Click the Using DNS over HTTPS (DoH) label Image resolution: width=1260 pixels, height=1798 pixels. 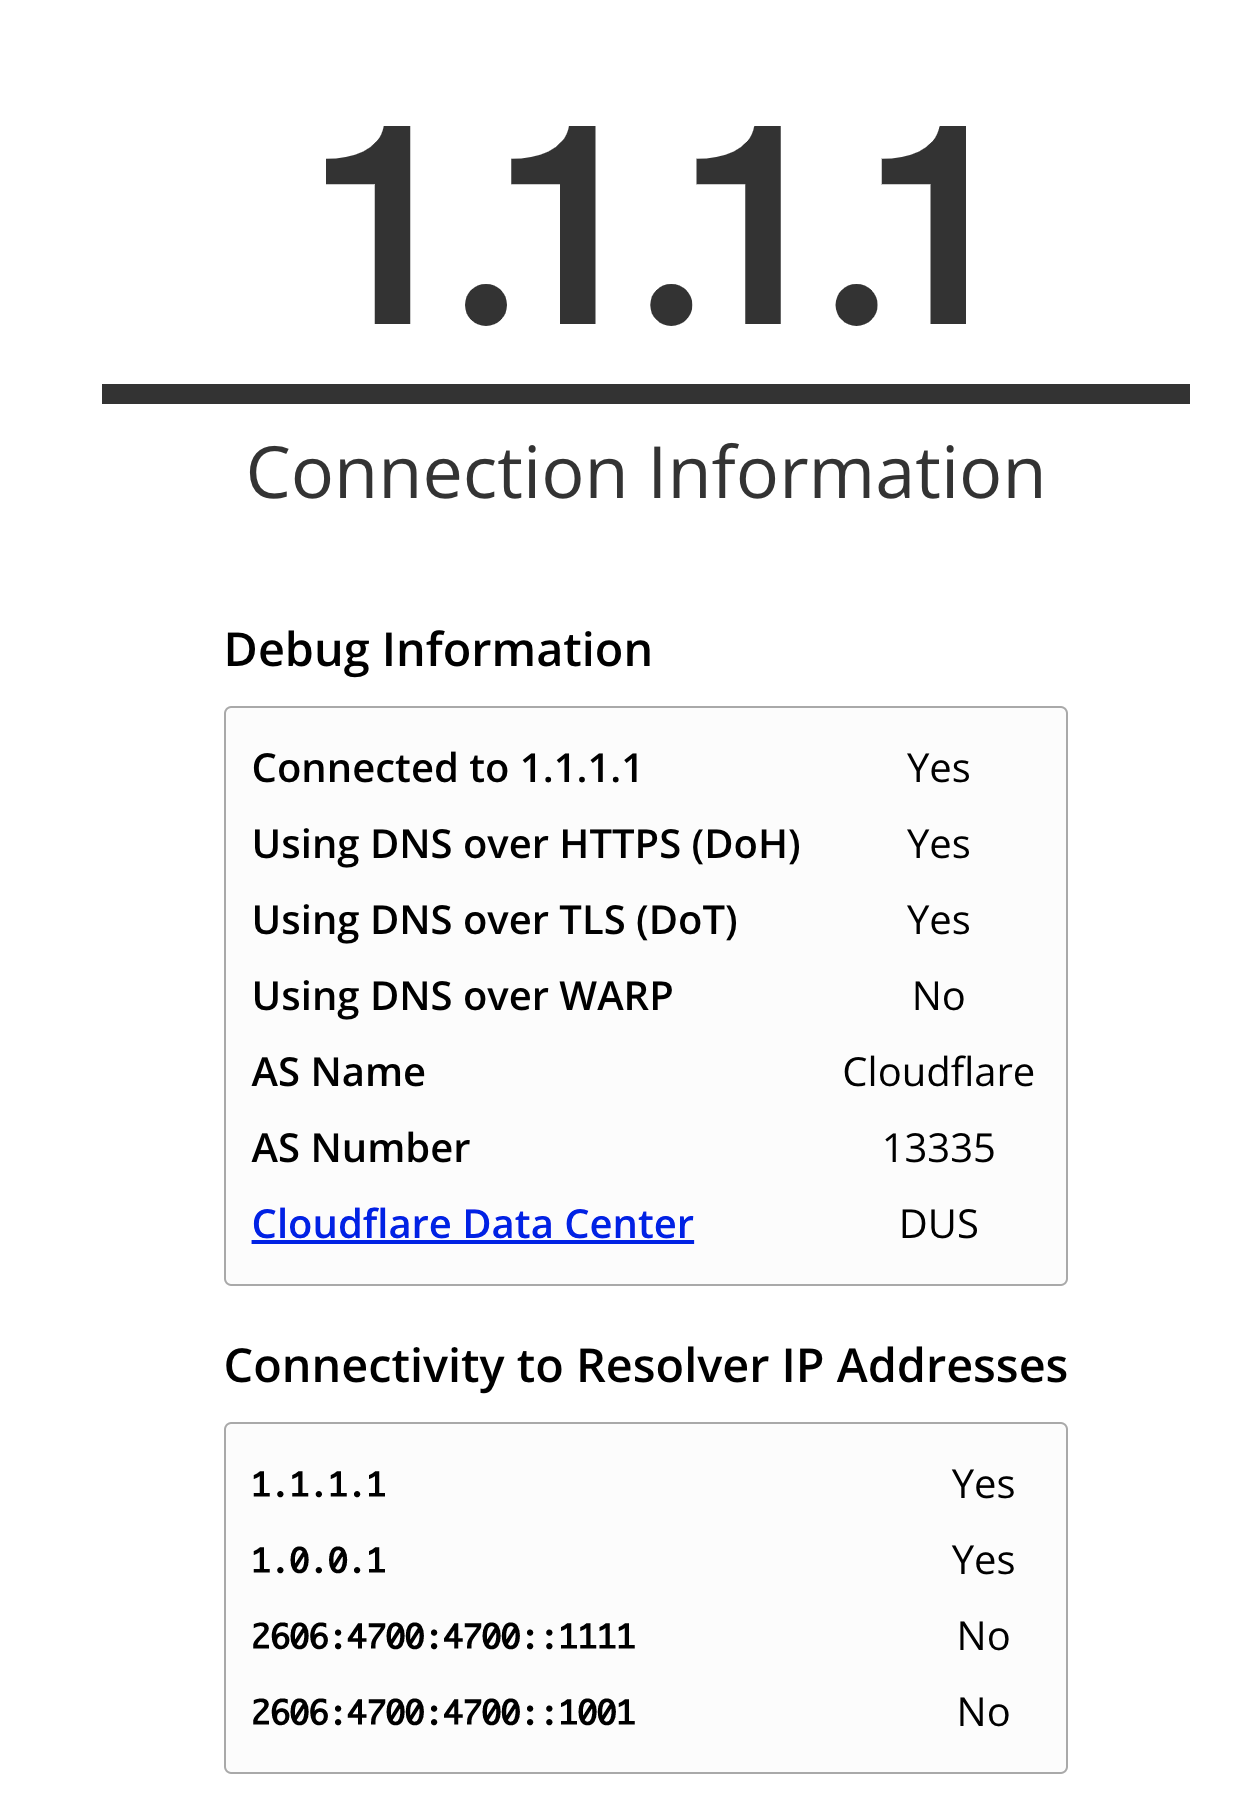527,843
